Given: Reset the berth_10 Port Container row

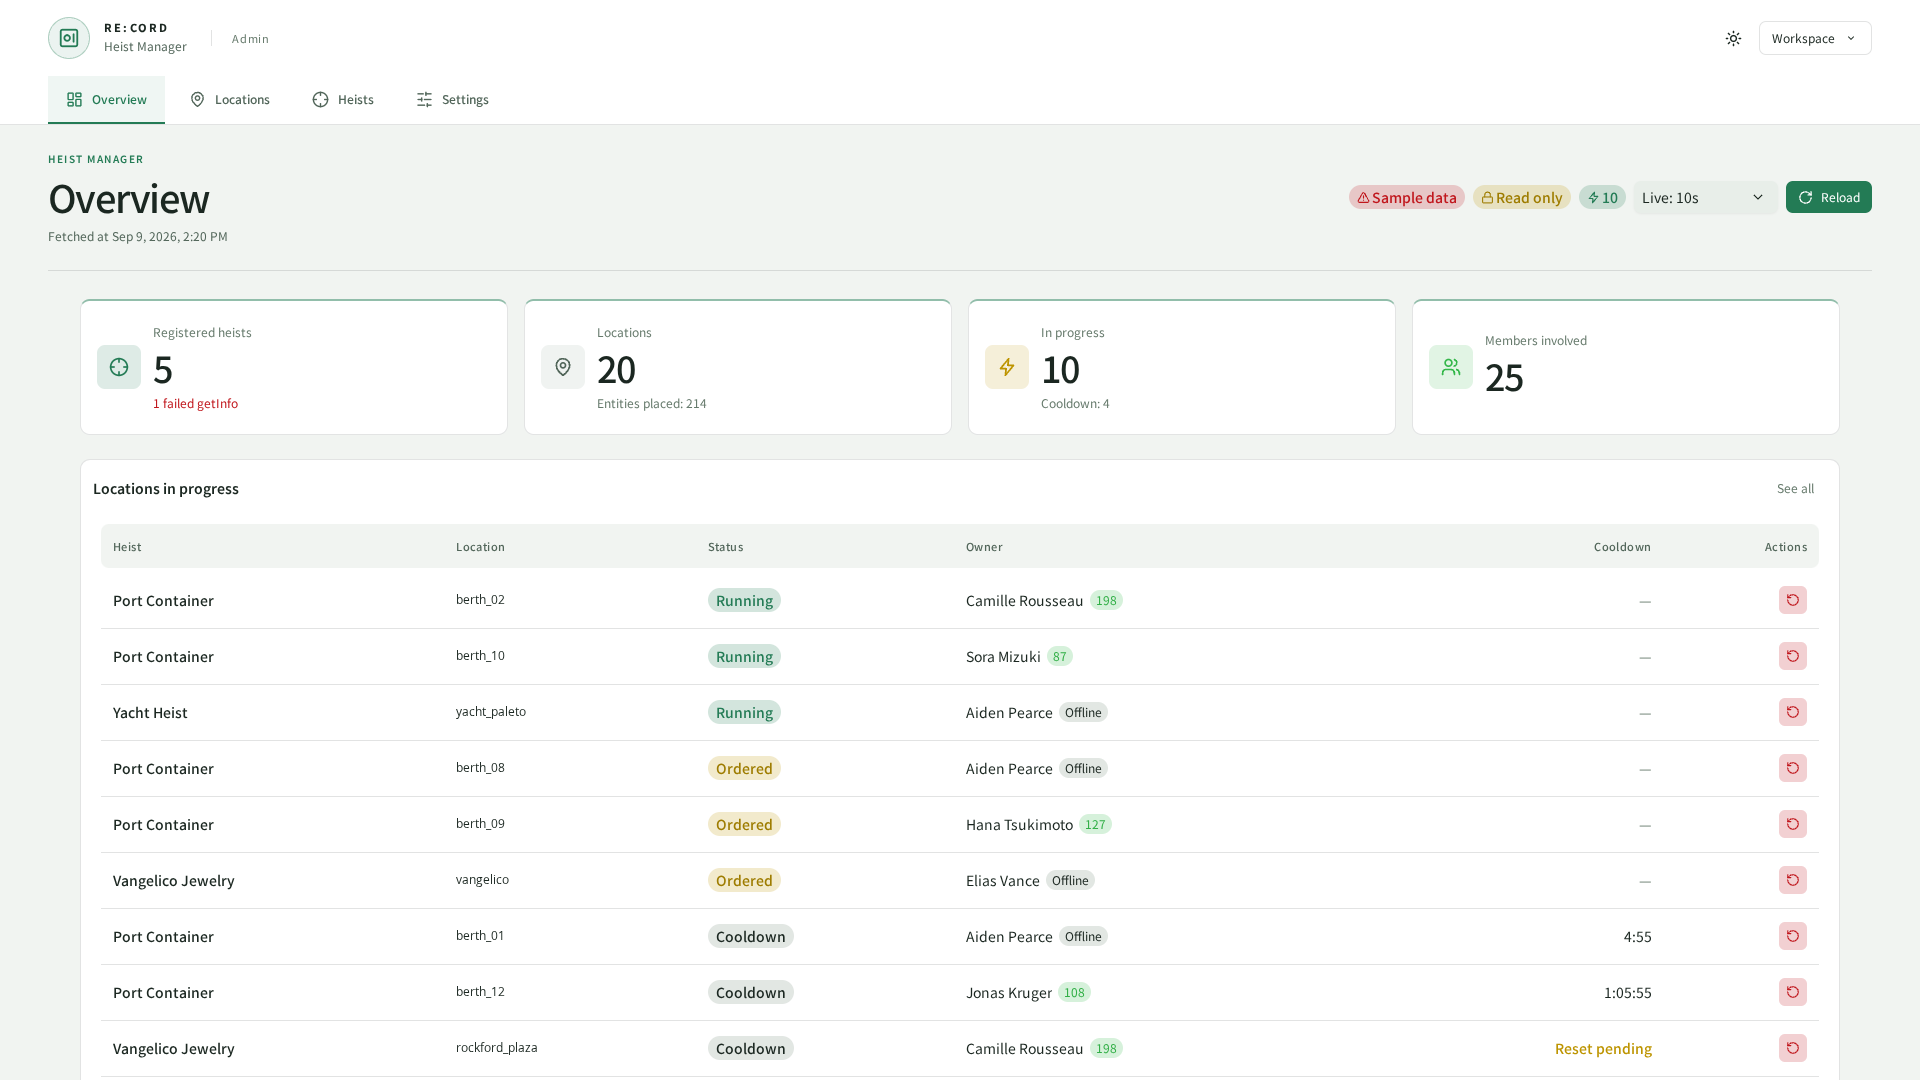Looking at the screenshot, I should pyautogui.click(x=1793, y=656).
